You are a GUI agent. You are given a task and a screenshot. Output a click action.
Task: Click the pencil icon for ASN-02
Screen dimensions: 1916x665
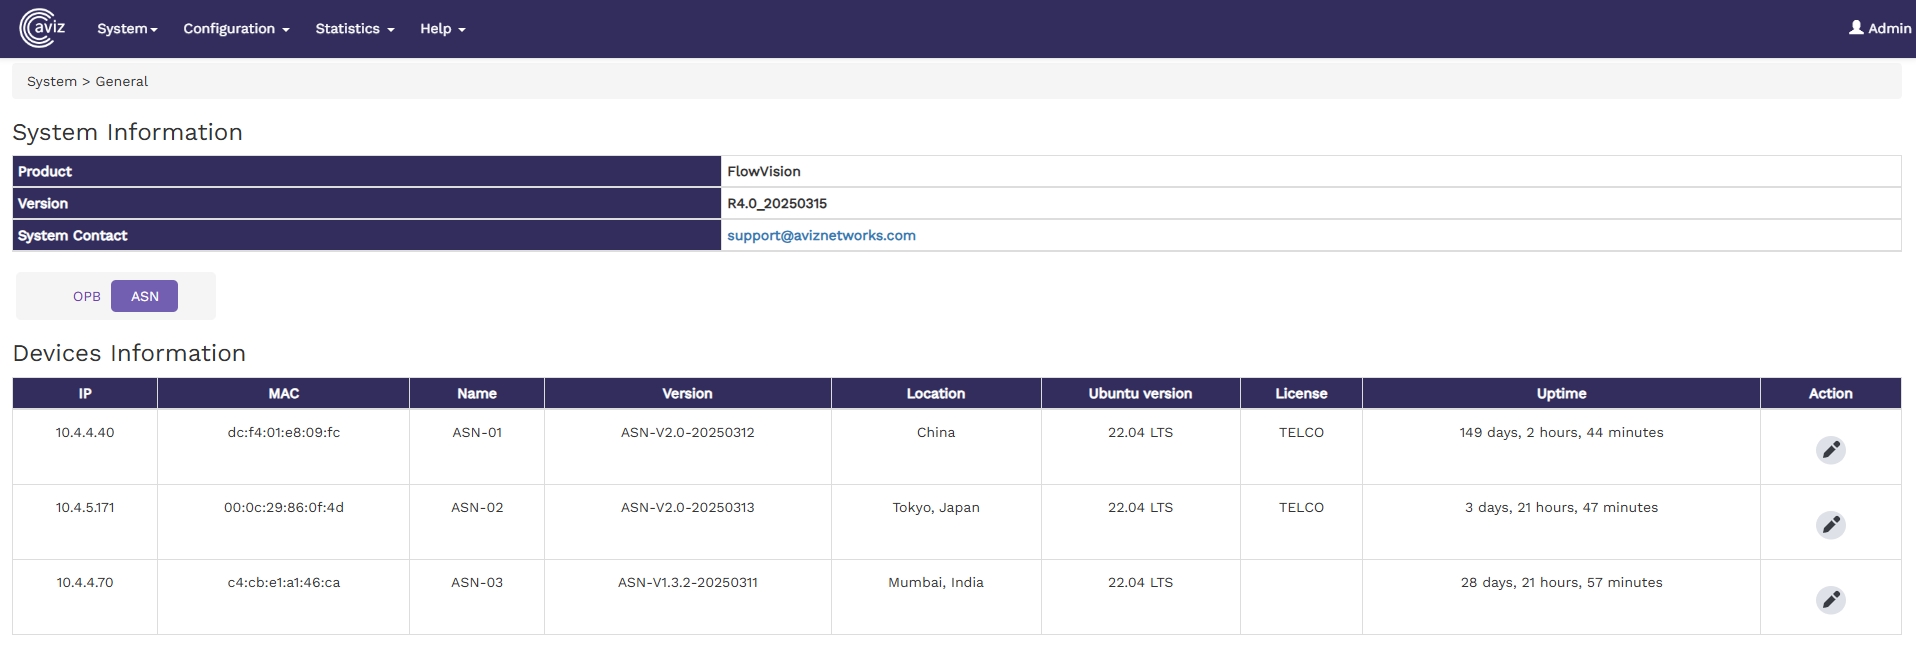point(1830,525)
